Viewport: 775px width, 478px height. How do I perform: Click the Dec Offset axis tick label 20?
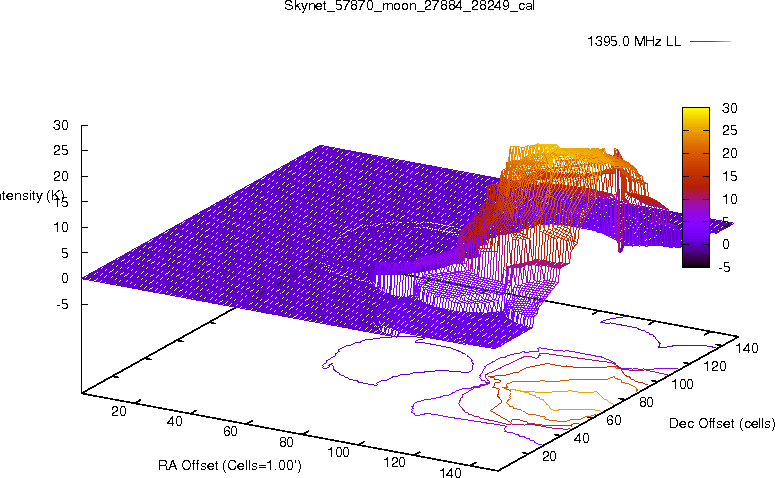(x=549, y=456)
